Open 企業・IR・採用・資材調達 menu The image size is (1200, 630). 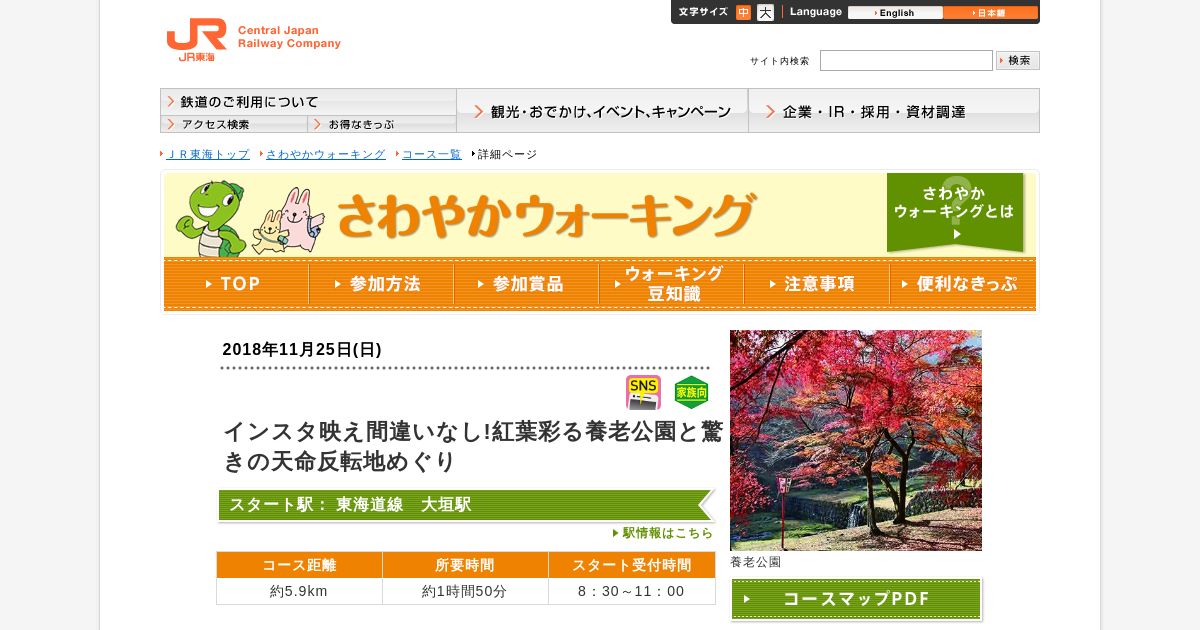[x=894, y=110]
